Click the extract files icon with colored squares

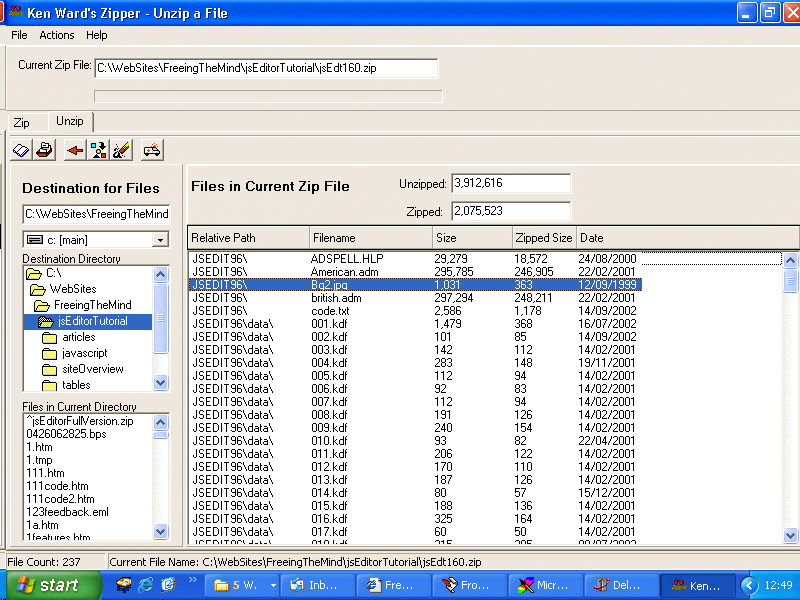pyautogui.click(x=97, y=148)
